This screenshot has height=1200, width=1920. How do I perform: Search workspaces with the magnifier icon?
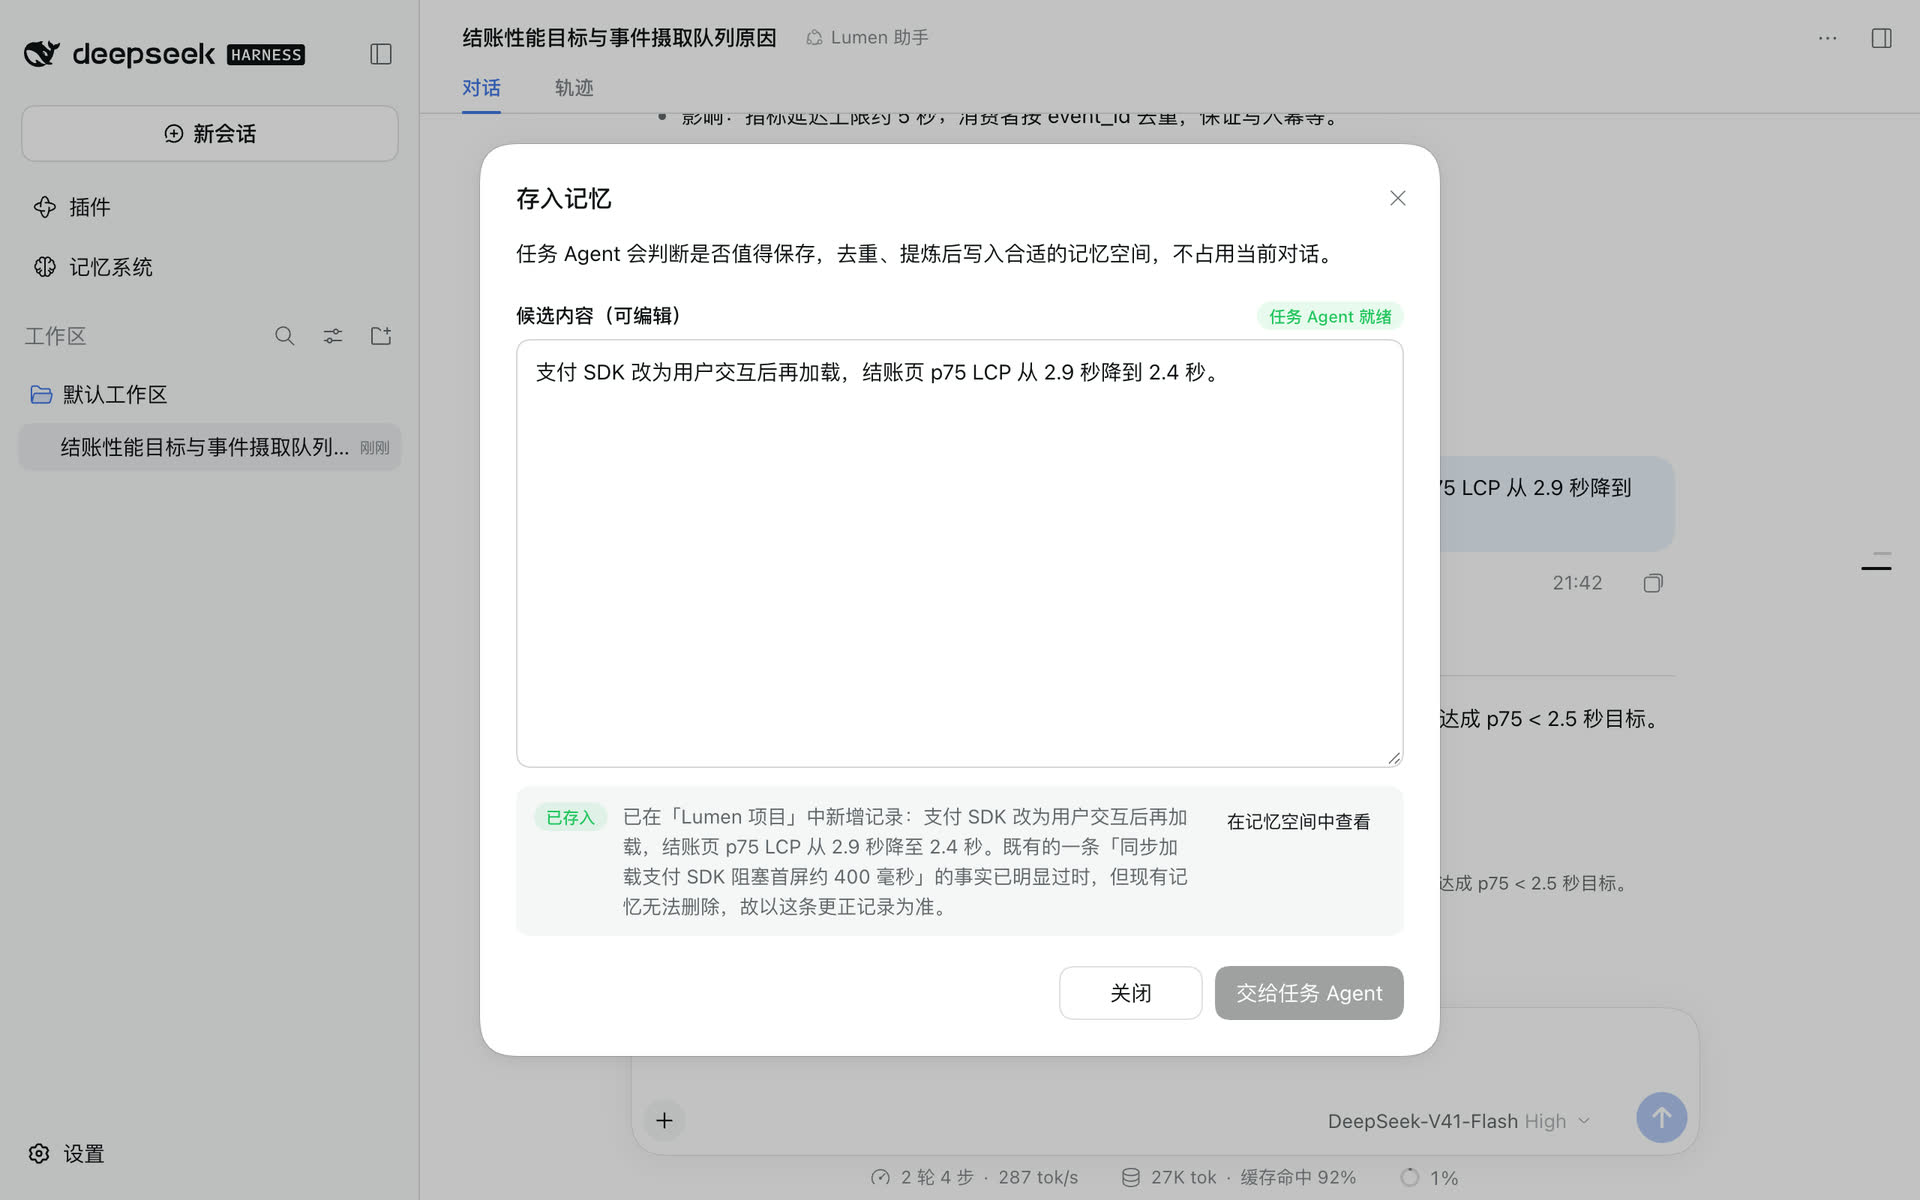(285, 336)
